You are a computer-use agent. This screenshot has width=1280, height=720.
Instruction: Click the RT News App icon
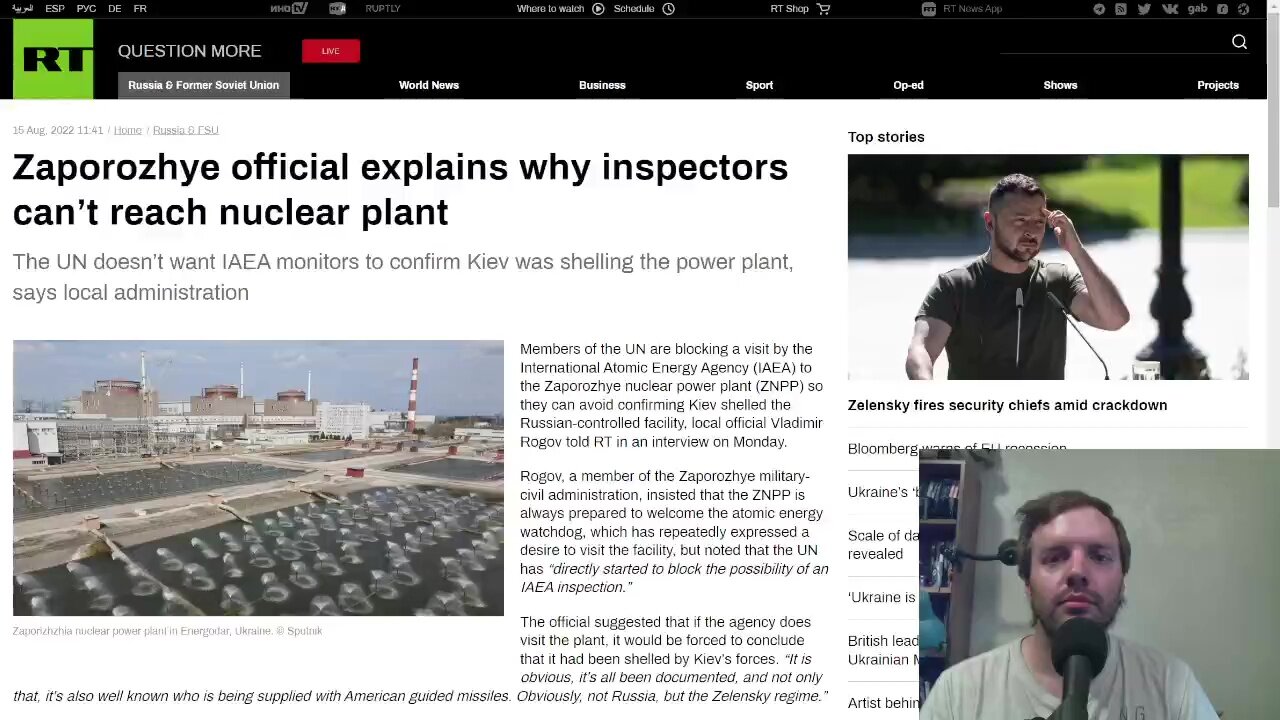929,9
